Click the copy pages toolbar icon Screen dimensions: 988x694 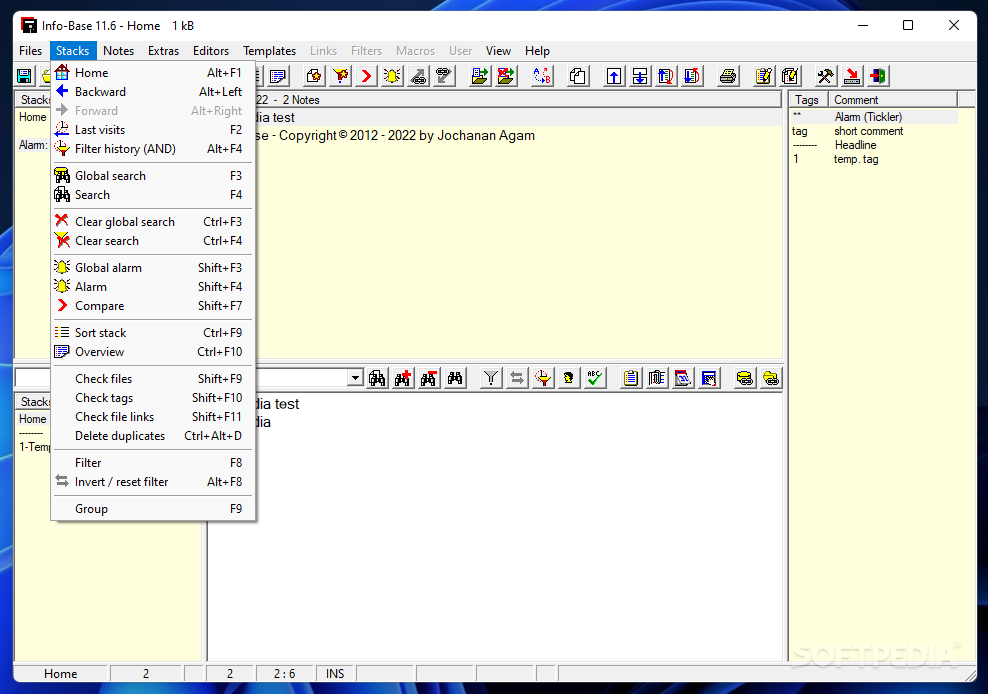tap(578, 76)
